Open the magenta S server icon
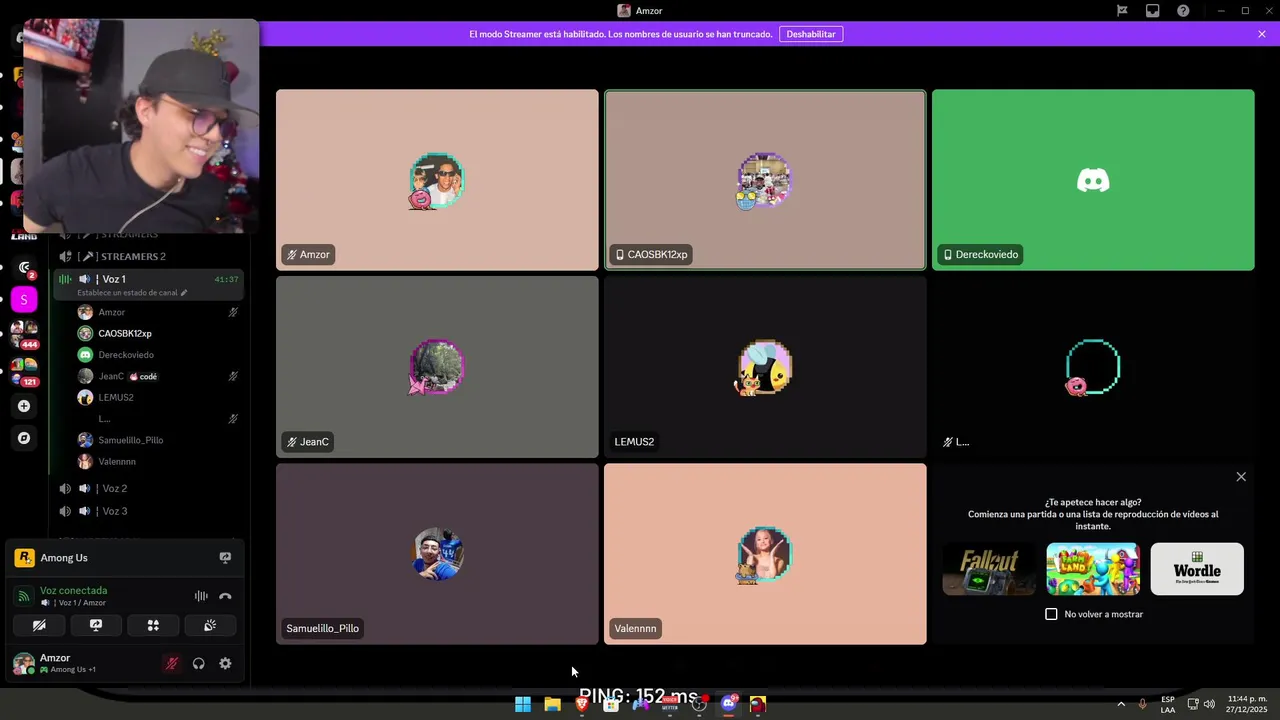The height and width of the screenshot is (720, 1280). click(23, 299)
